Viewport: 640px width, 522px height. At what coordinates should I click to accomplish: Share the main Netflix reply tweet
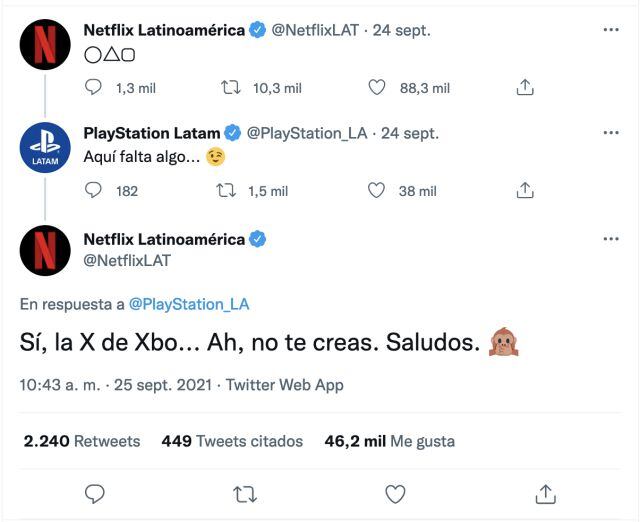tap(545, 493)
